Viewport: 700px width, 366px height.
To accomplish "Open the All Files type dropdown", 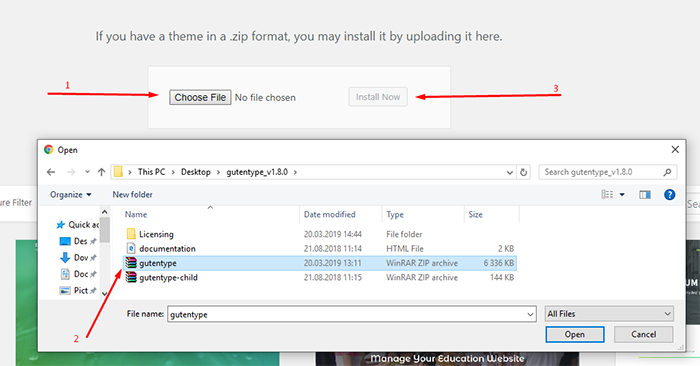I will [609, 314].
